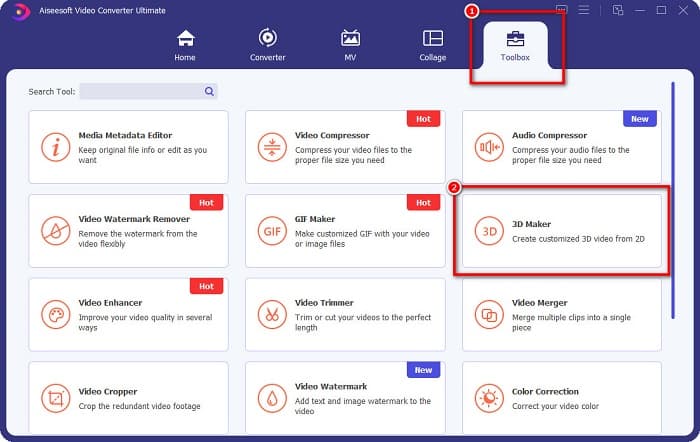
Task: Click the vertical scrollbar of the tool list
Action: (673, 200)
